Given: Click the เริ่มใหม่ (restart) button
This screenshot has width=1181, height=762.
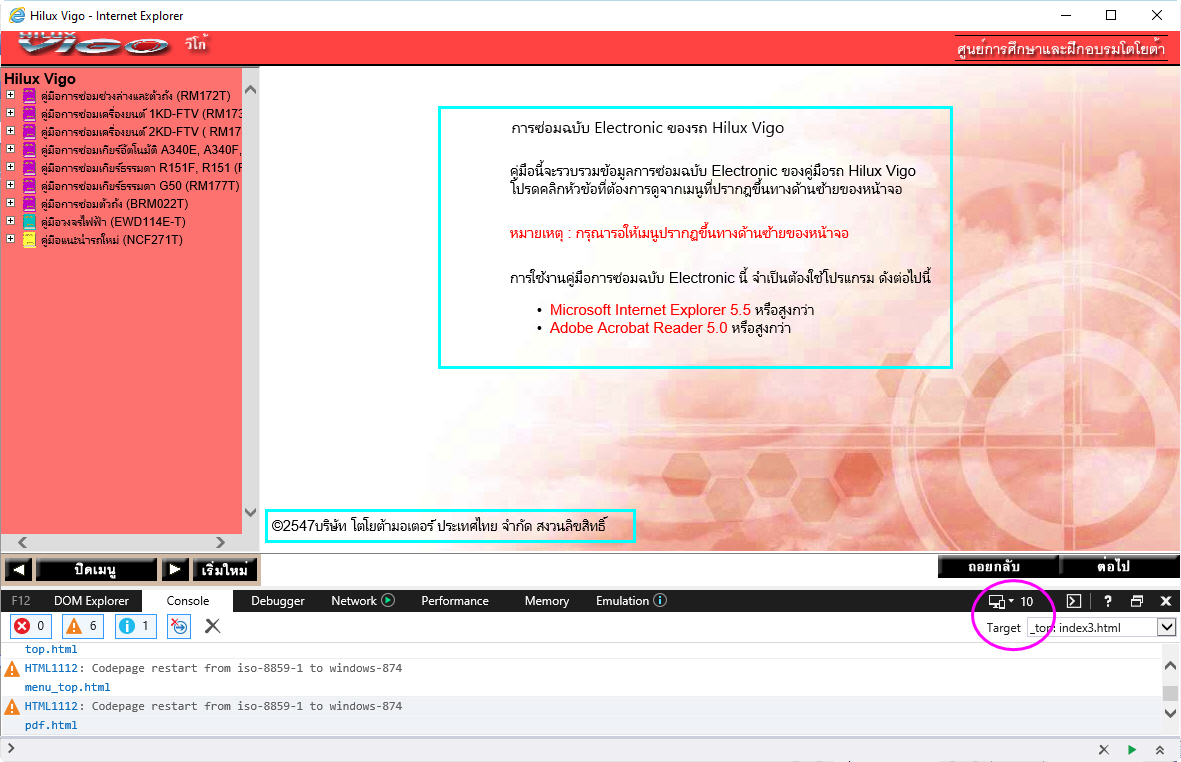Looking at the screenshot, I should pyautogui.click(x=224, y=569).
